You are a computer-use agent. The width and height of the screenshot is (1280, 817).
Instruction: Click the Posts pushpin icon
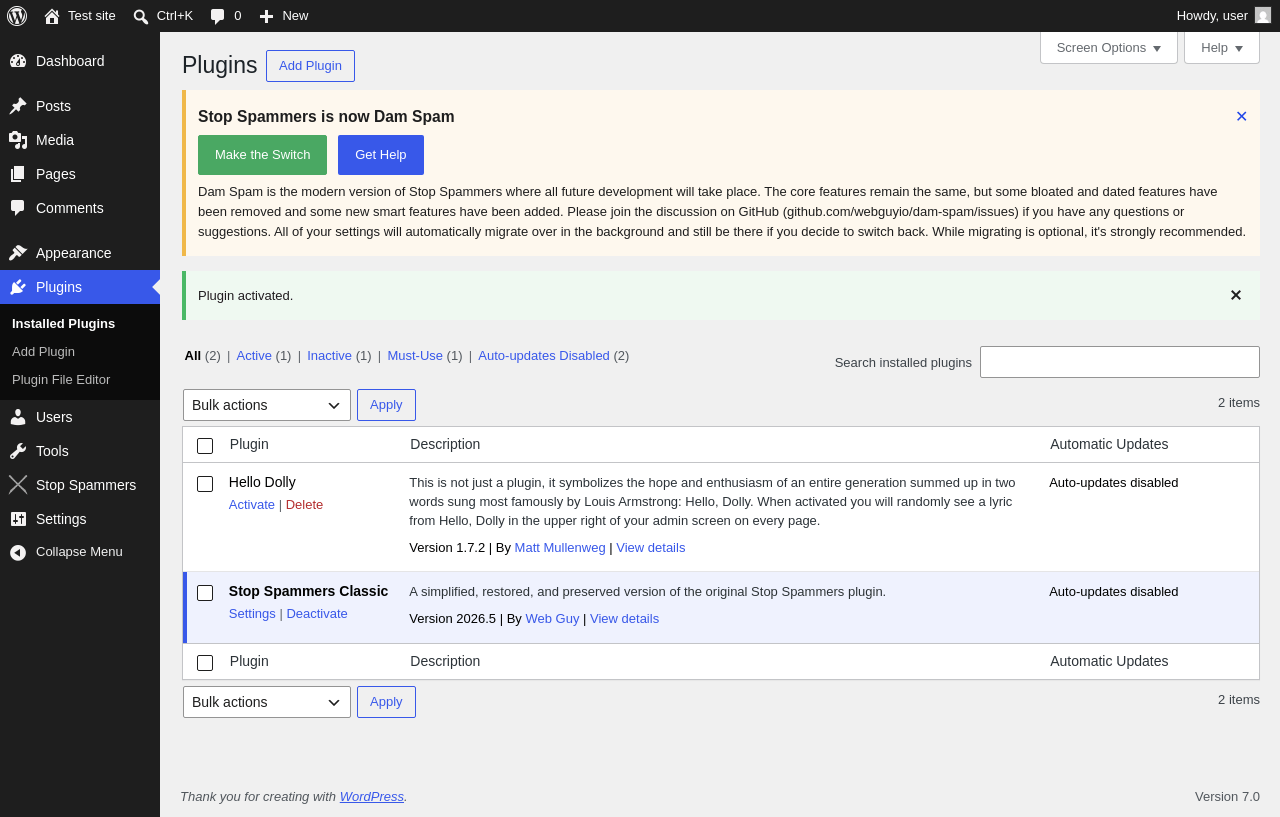coord(18,106)
